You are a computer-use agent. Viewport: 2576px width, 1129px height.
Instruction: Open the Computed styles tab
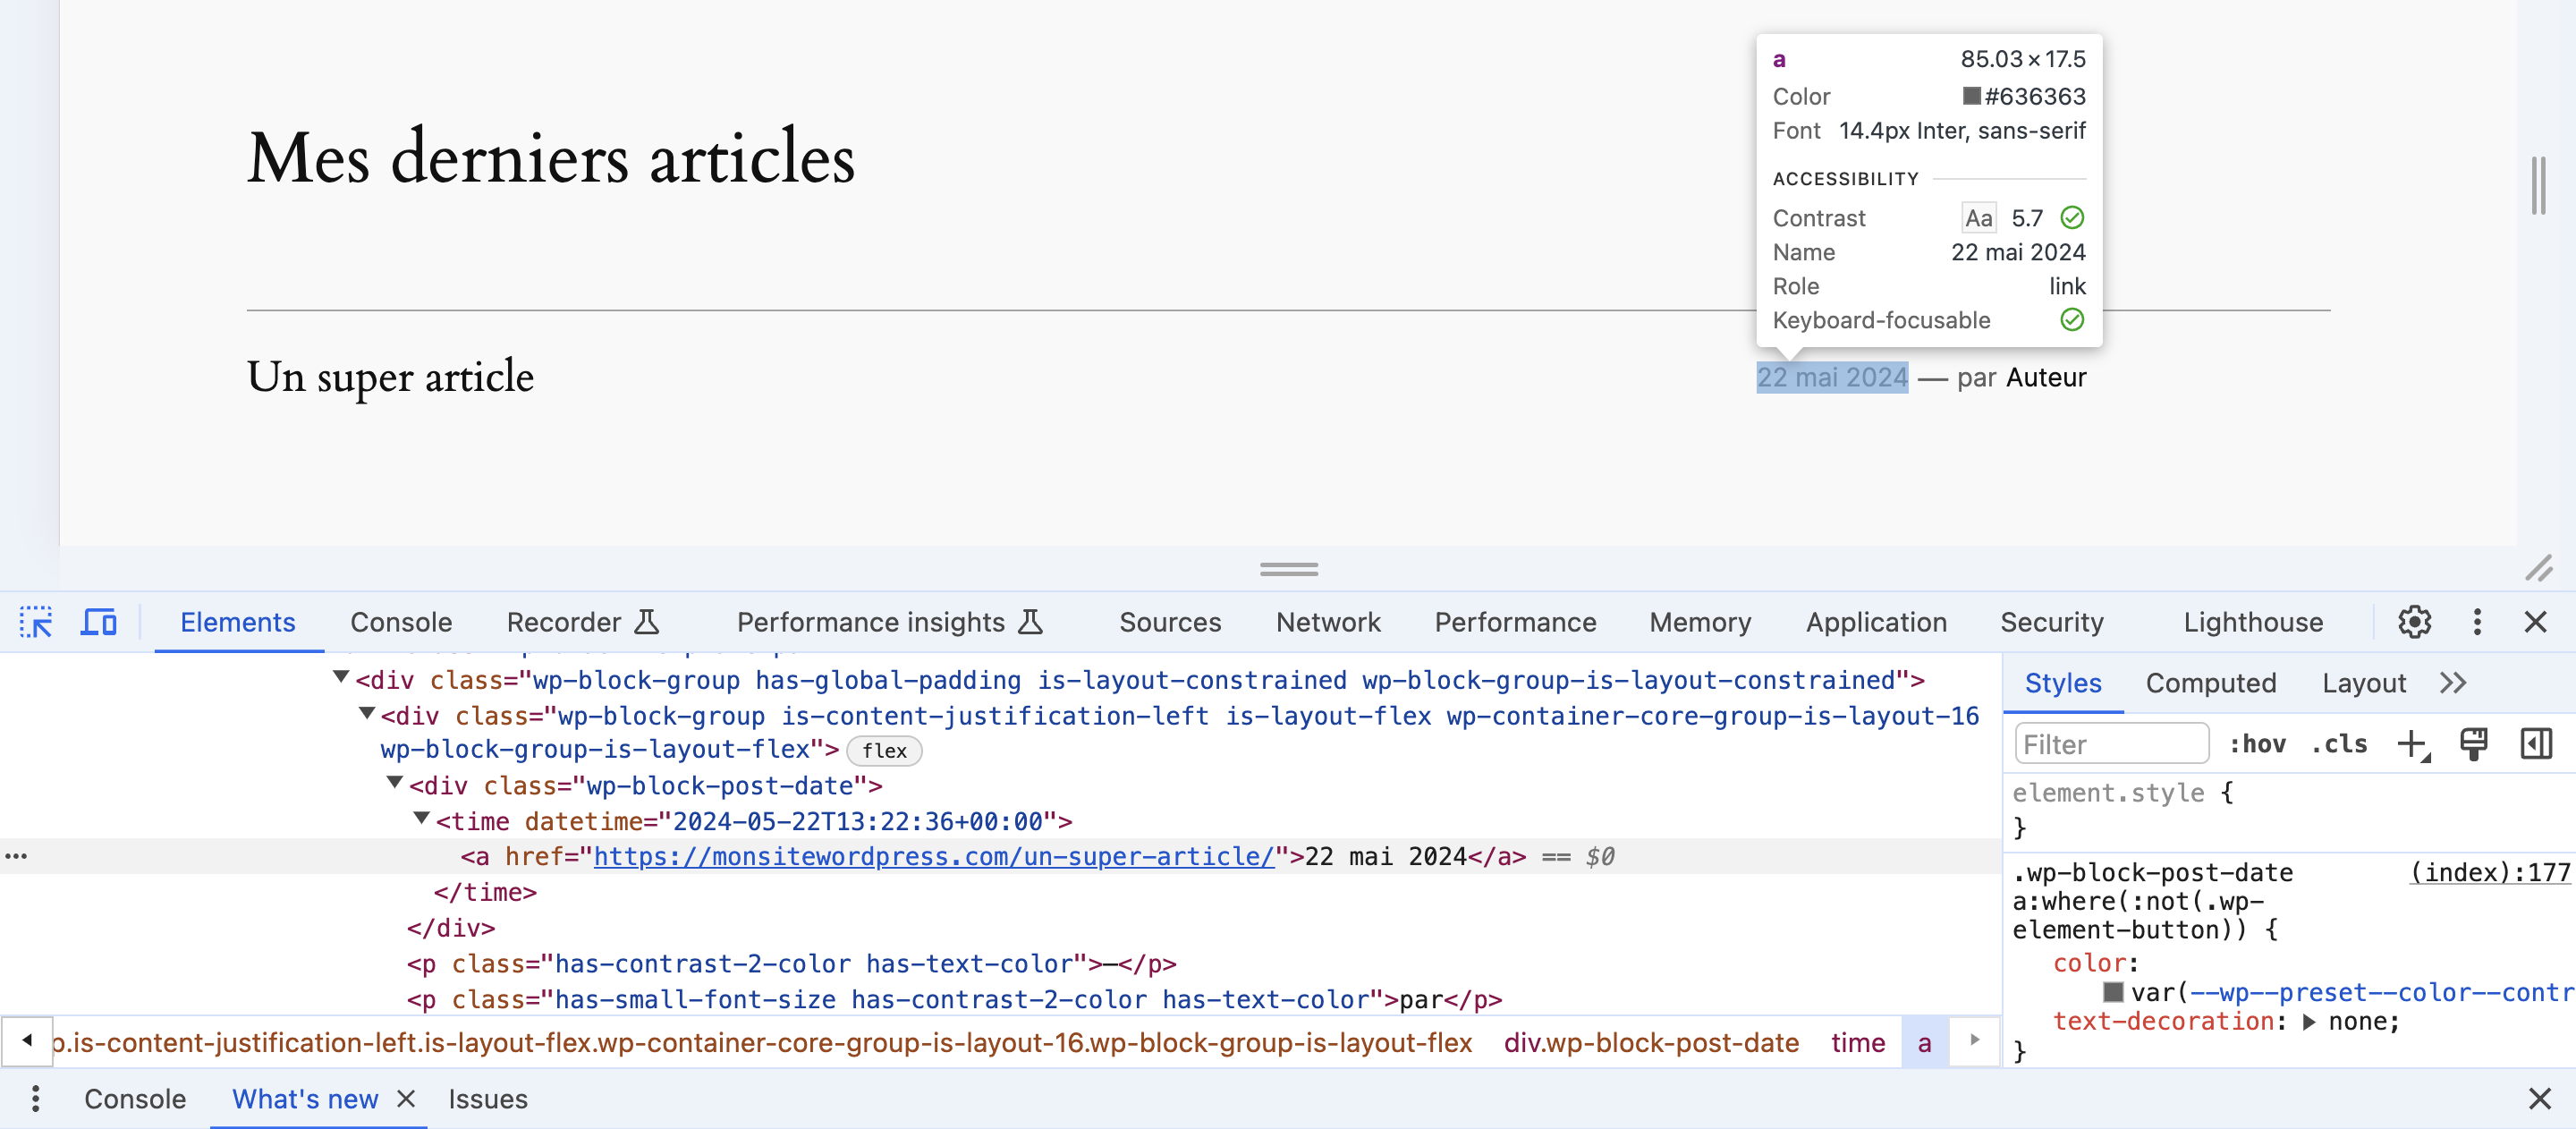tap(2210, 683)
